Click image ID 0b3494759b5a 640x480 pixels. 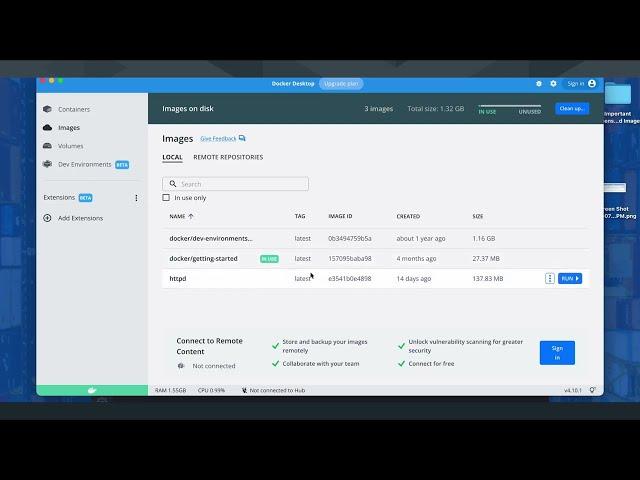click(x=350, y=238)
